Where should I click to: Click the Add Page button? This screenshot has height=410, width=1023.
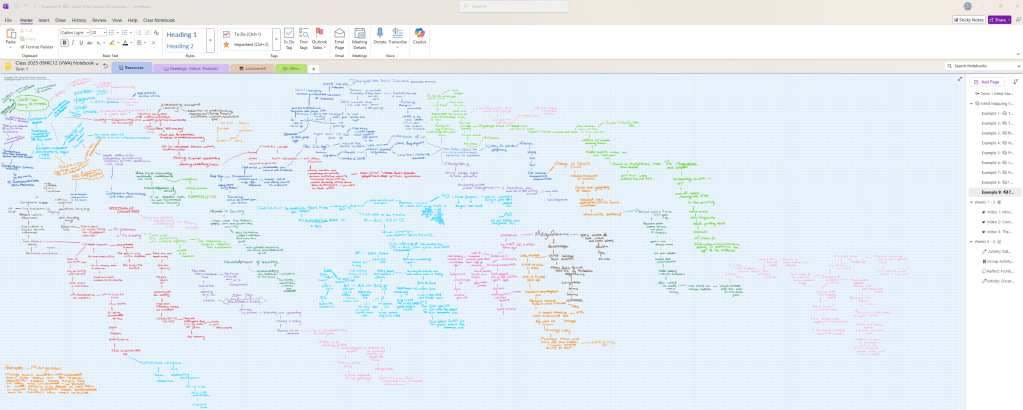point(988,81)
